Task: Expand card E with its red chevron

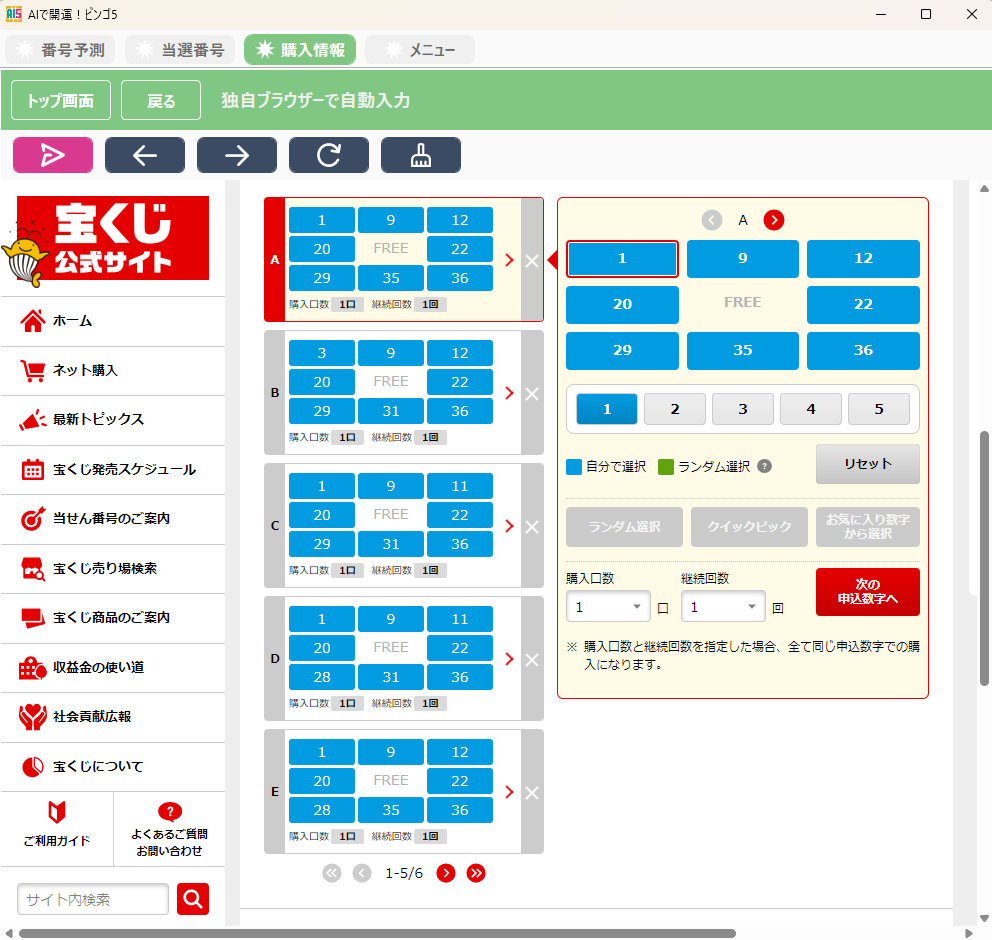Action: click(x=509, y=791)
